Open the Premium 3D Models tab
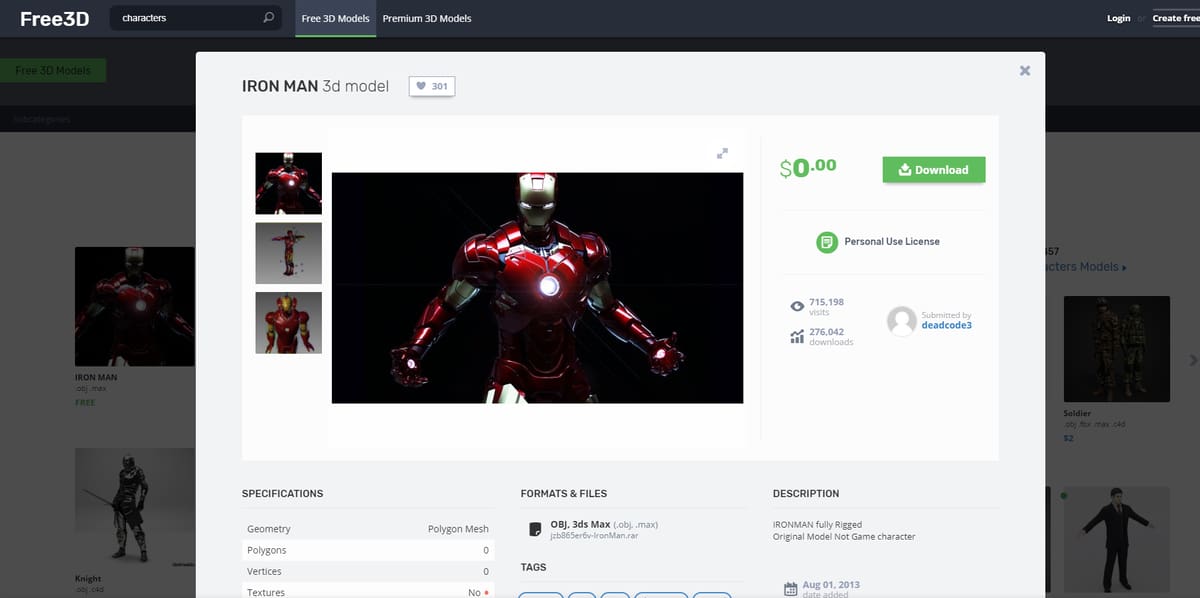 (427, 18)
